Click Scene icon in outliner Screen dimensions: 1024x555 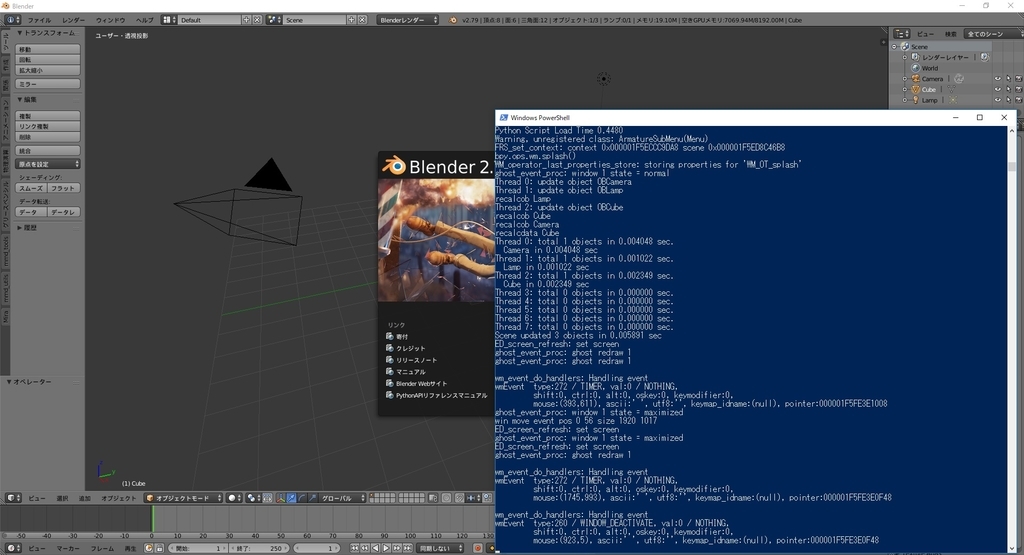tap(905, 46)
